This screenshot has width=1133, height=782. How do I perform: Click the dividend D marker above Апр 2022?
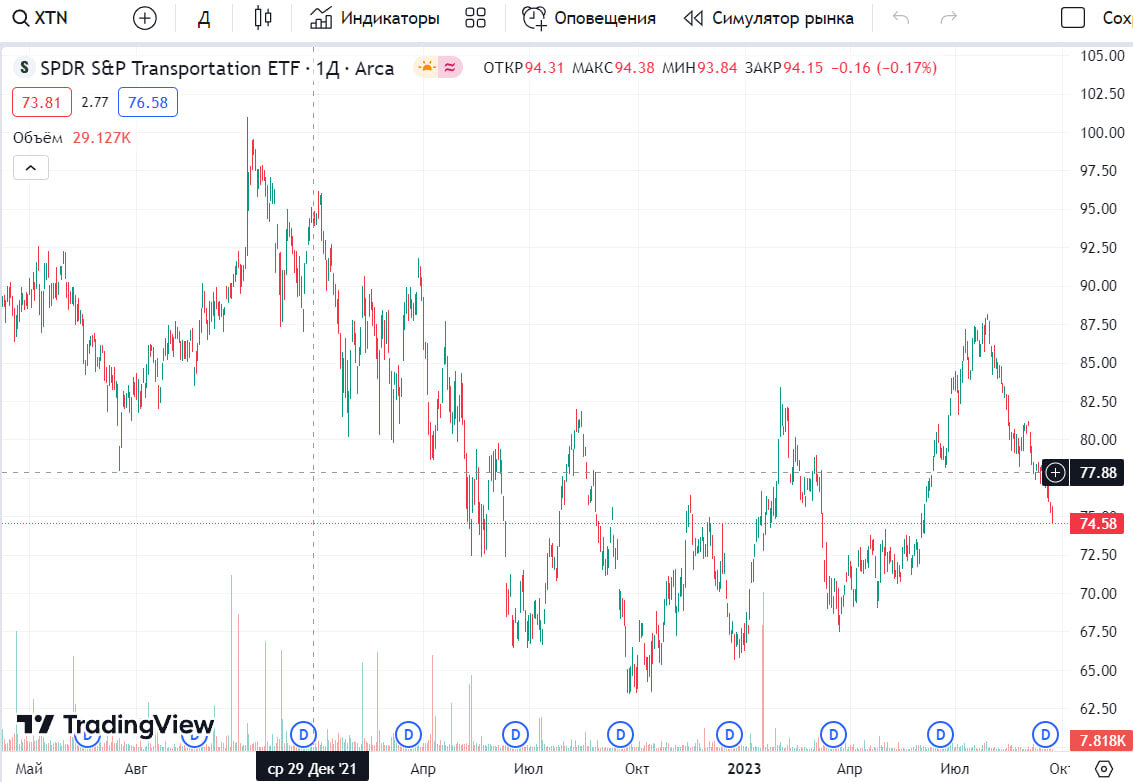[x=408, y=735]
